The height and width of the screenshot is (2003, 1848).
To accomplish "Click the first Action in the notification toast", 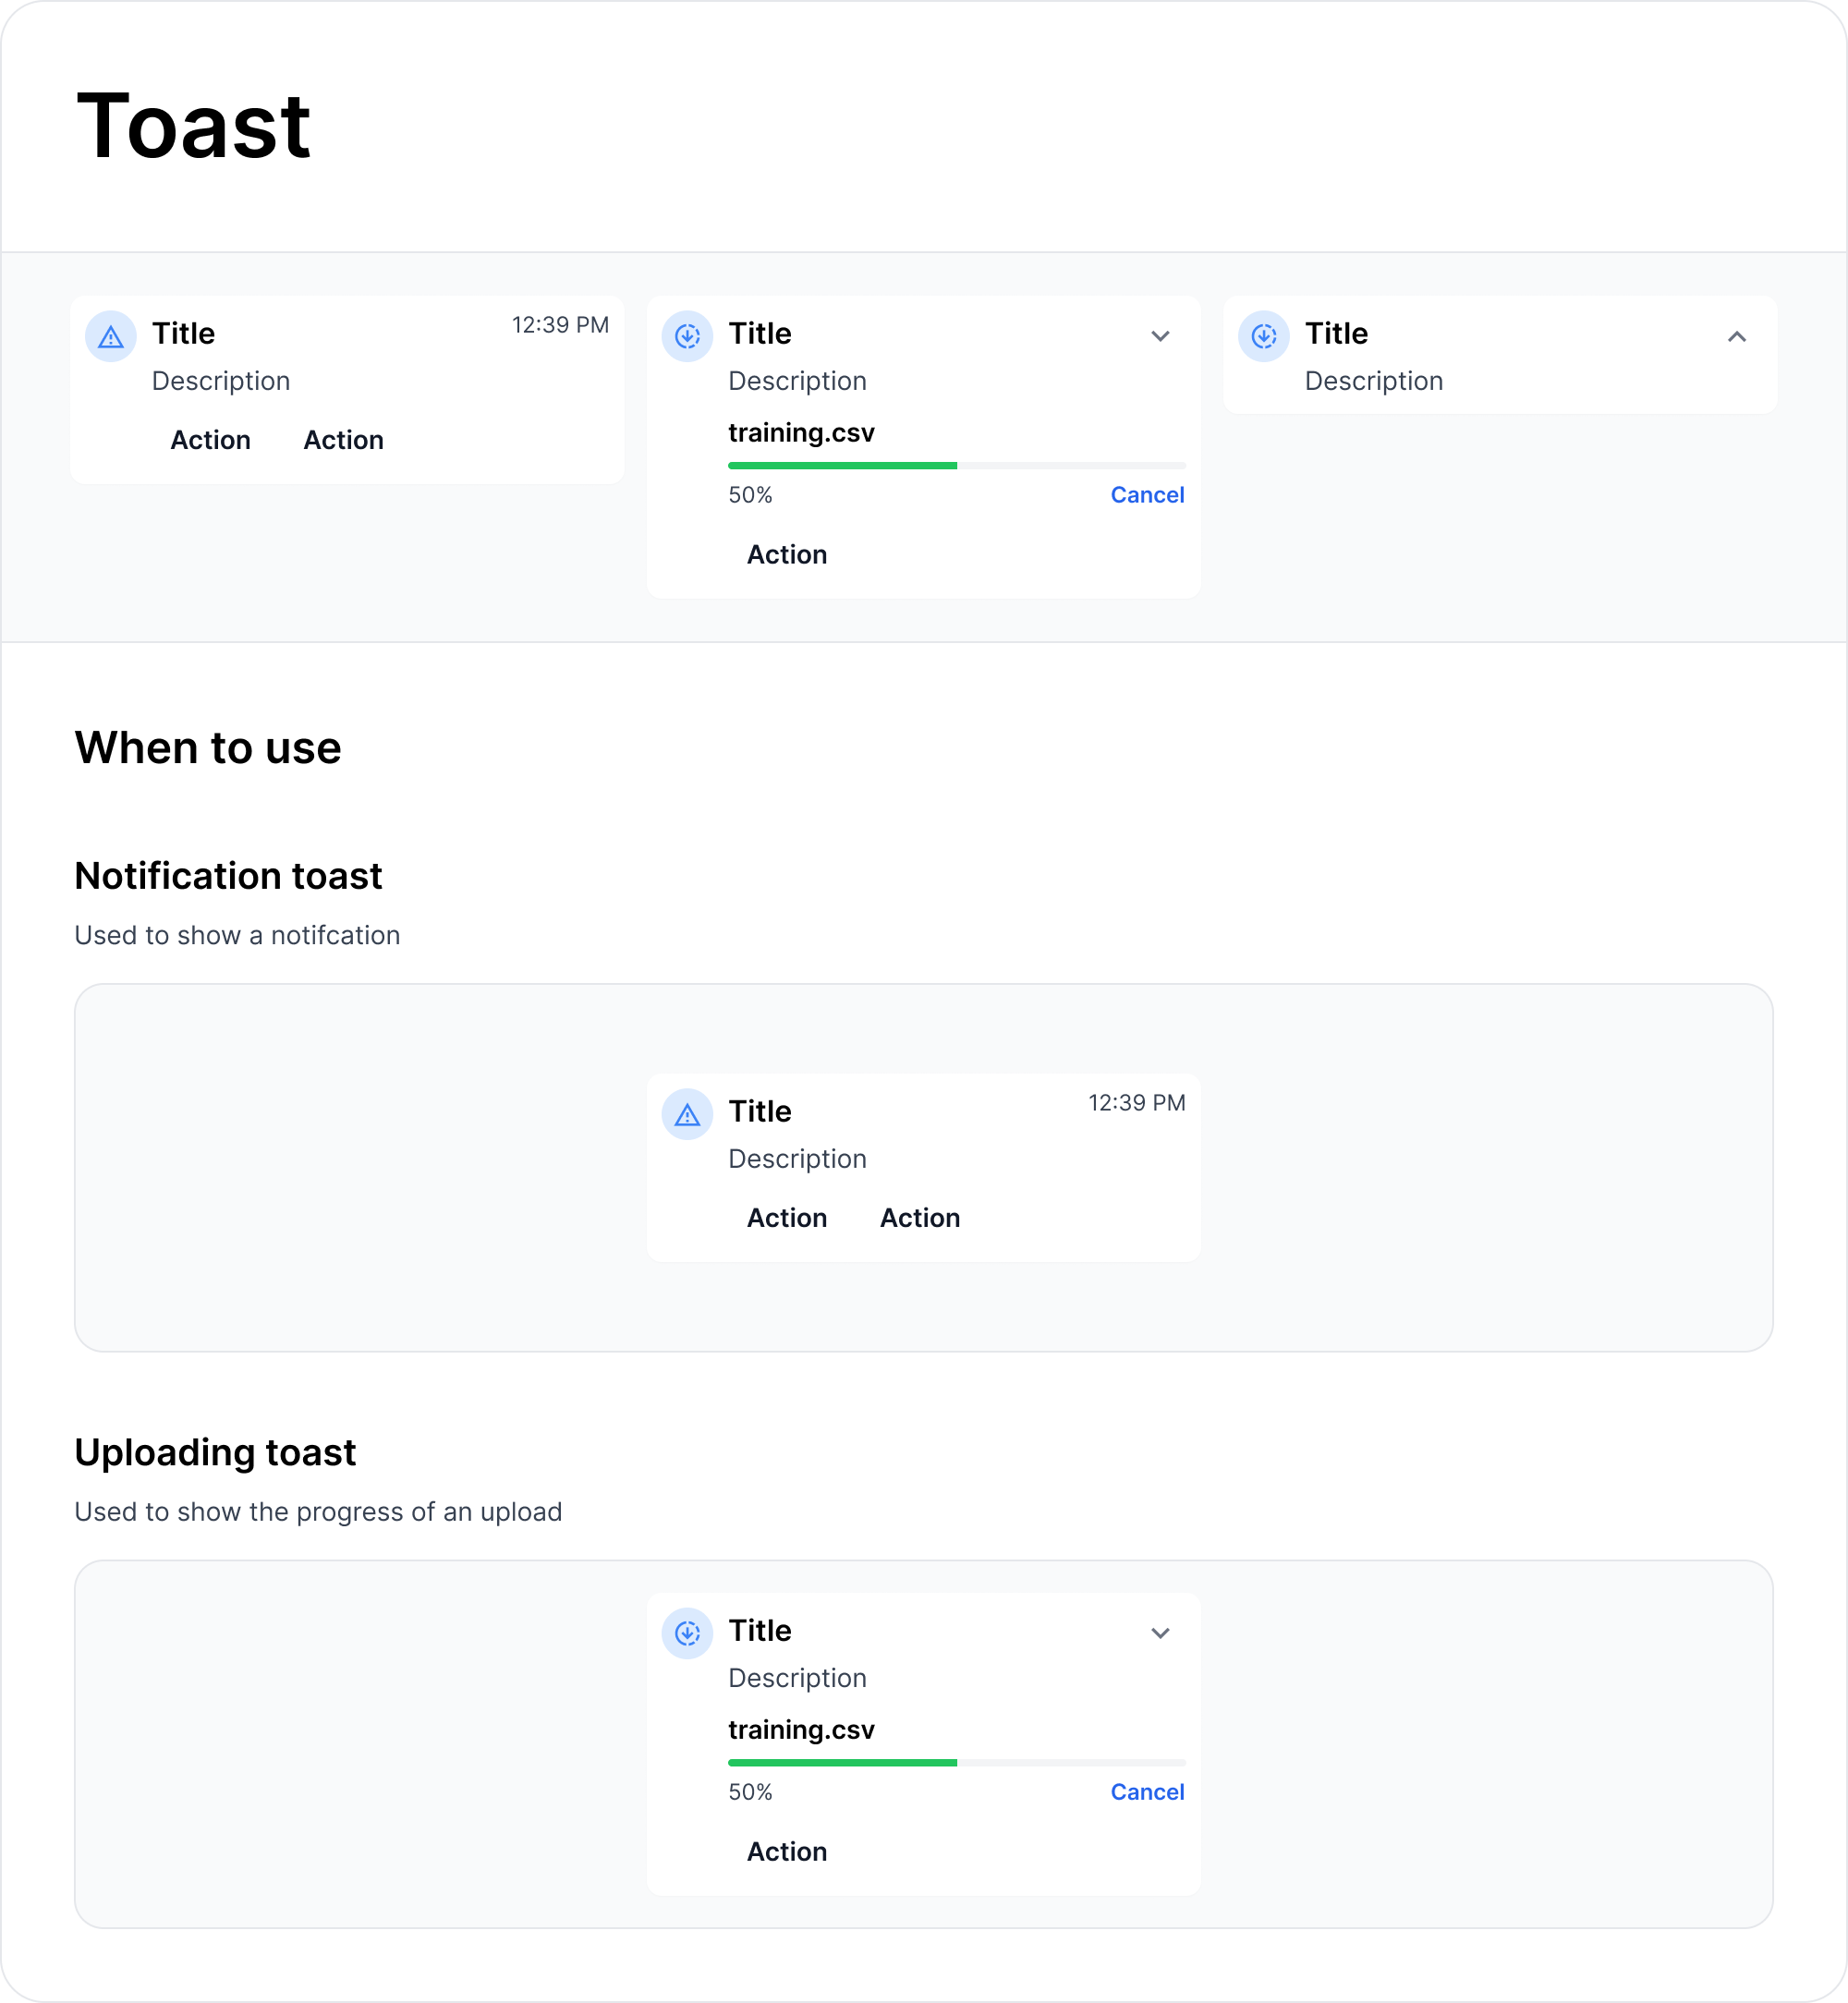I will tap(210, 440).
